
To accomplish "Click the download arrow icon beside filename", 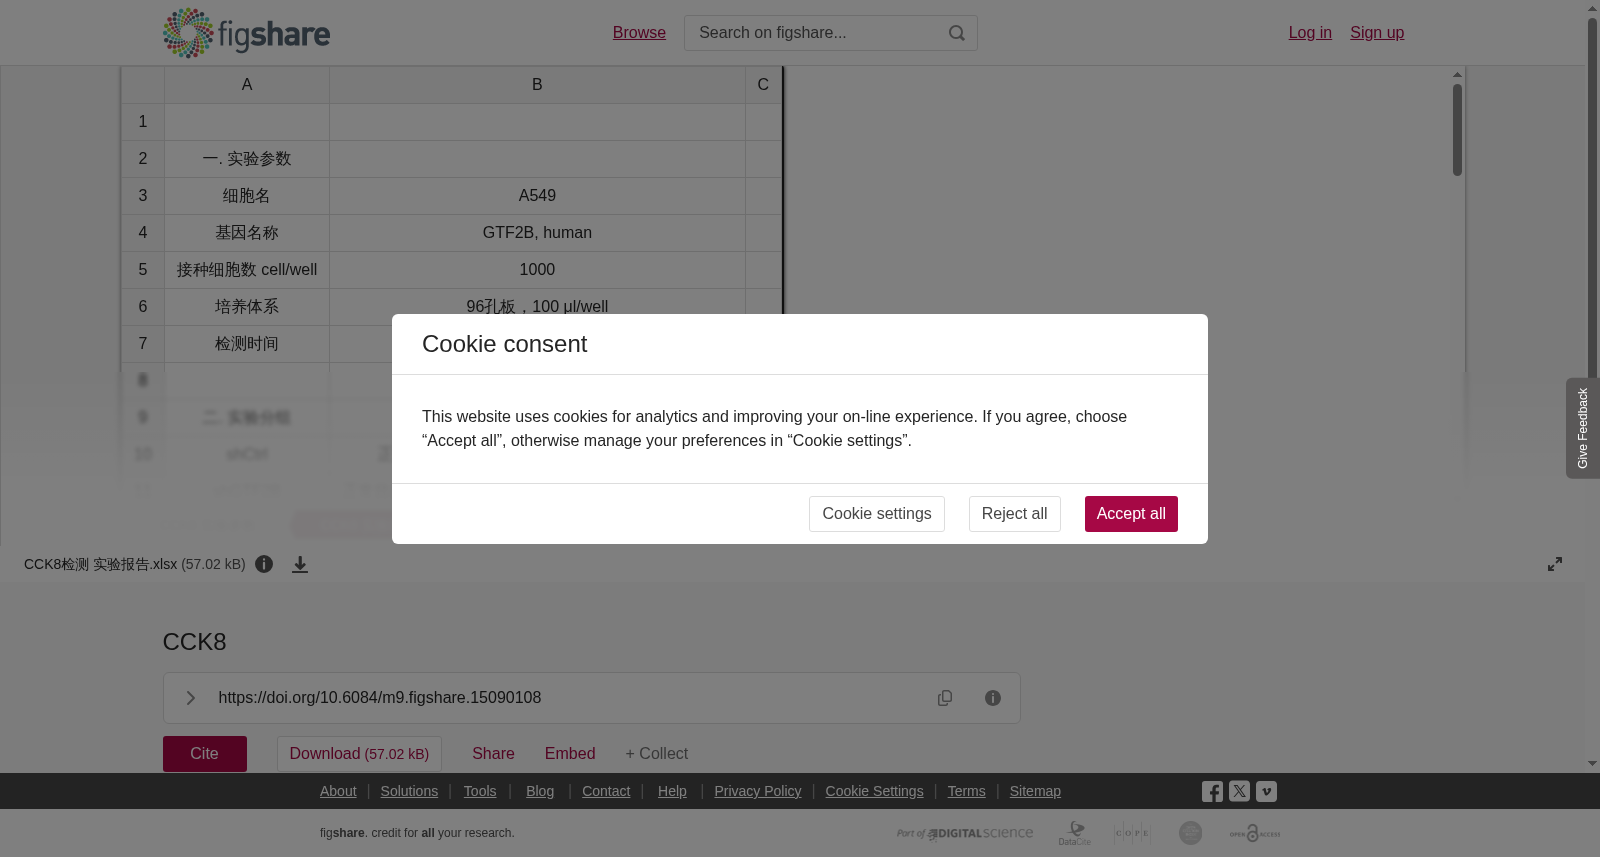I will pos(300,565).
